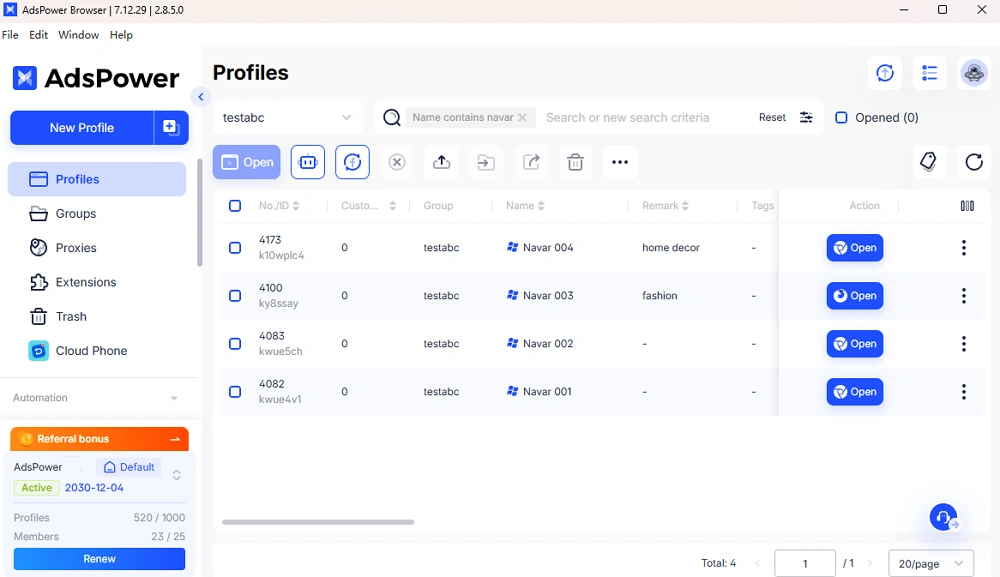Screen dimensions: 1000x577
Task: Open the Window menu
Action: (78, 35)
